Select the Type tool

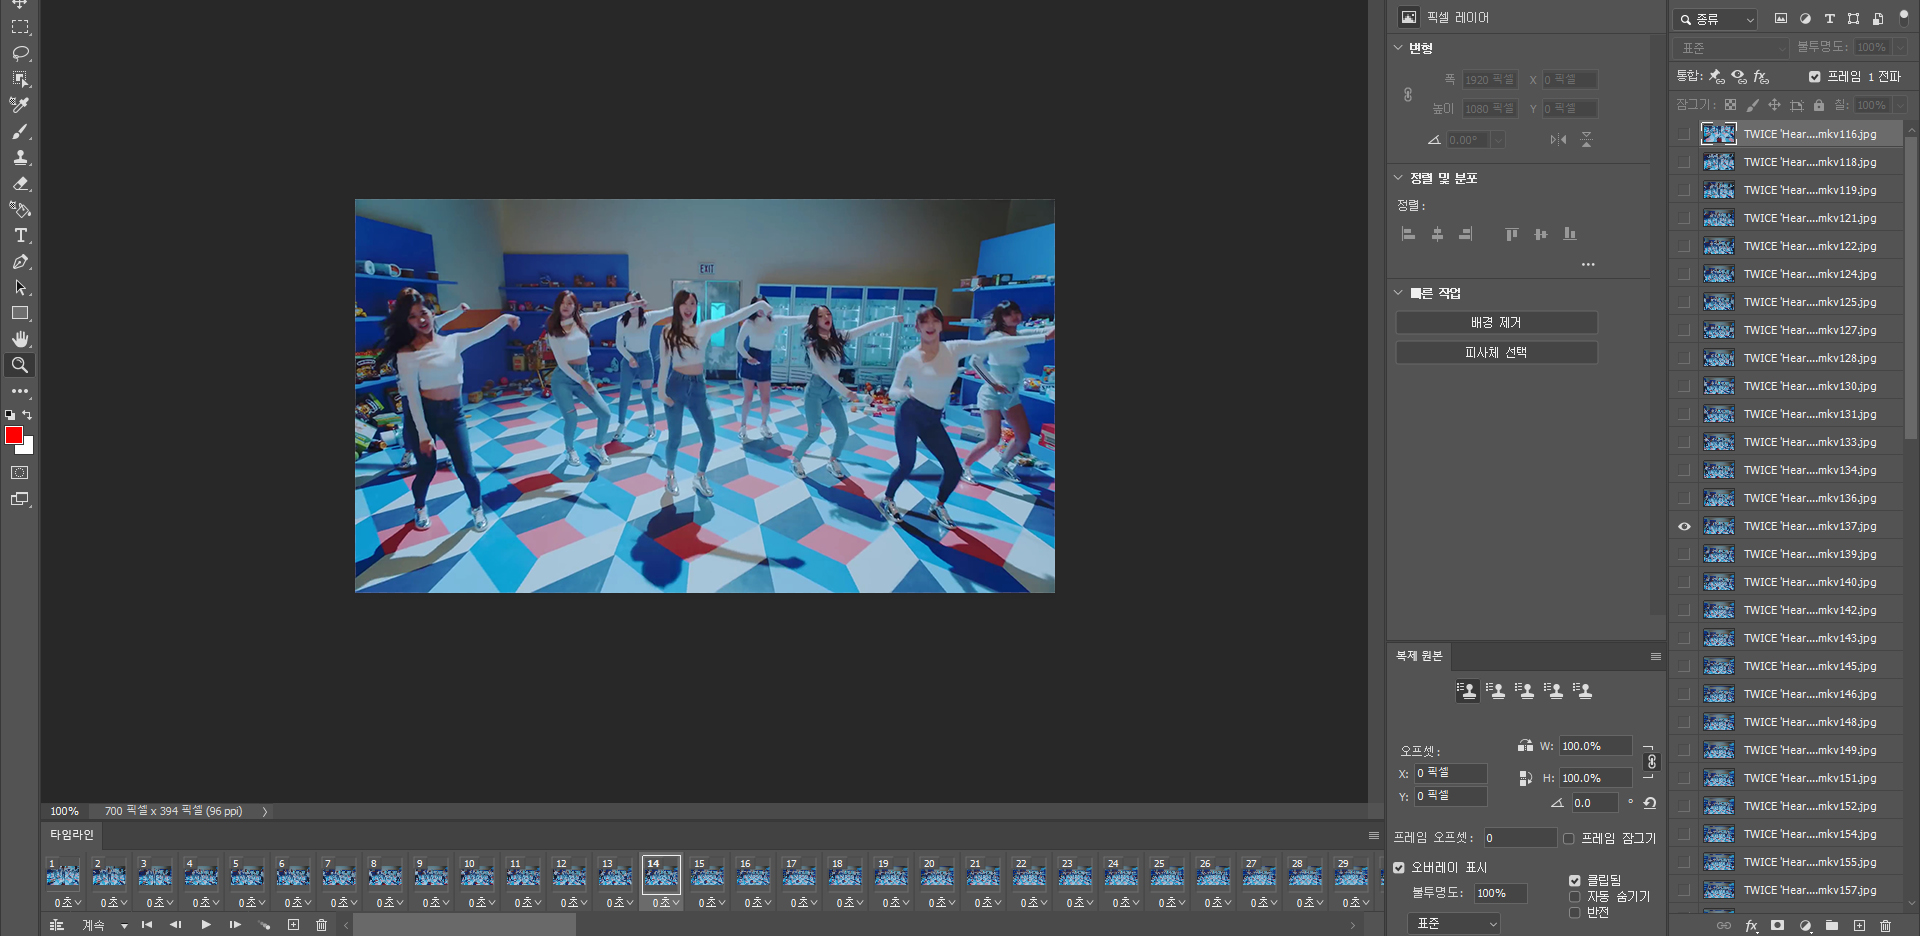[20, 235]
